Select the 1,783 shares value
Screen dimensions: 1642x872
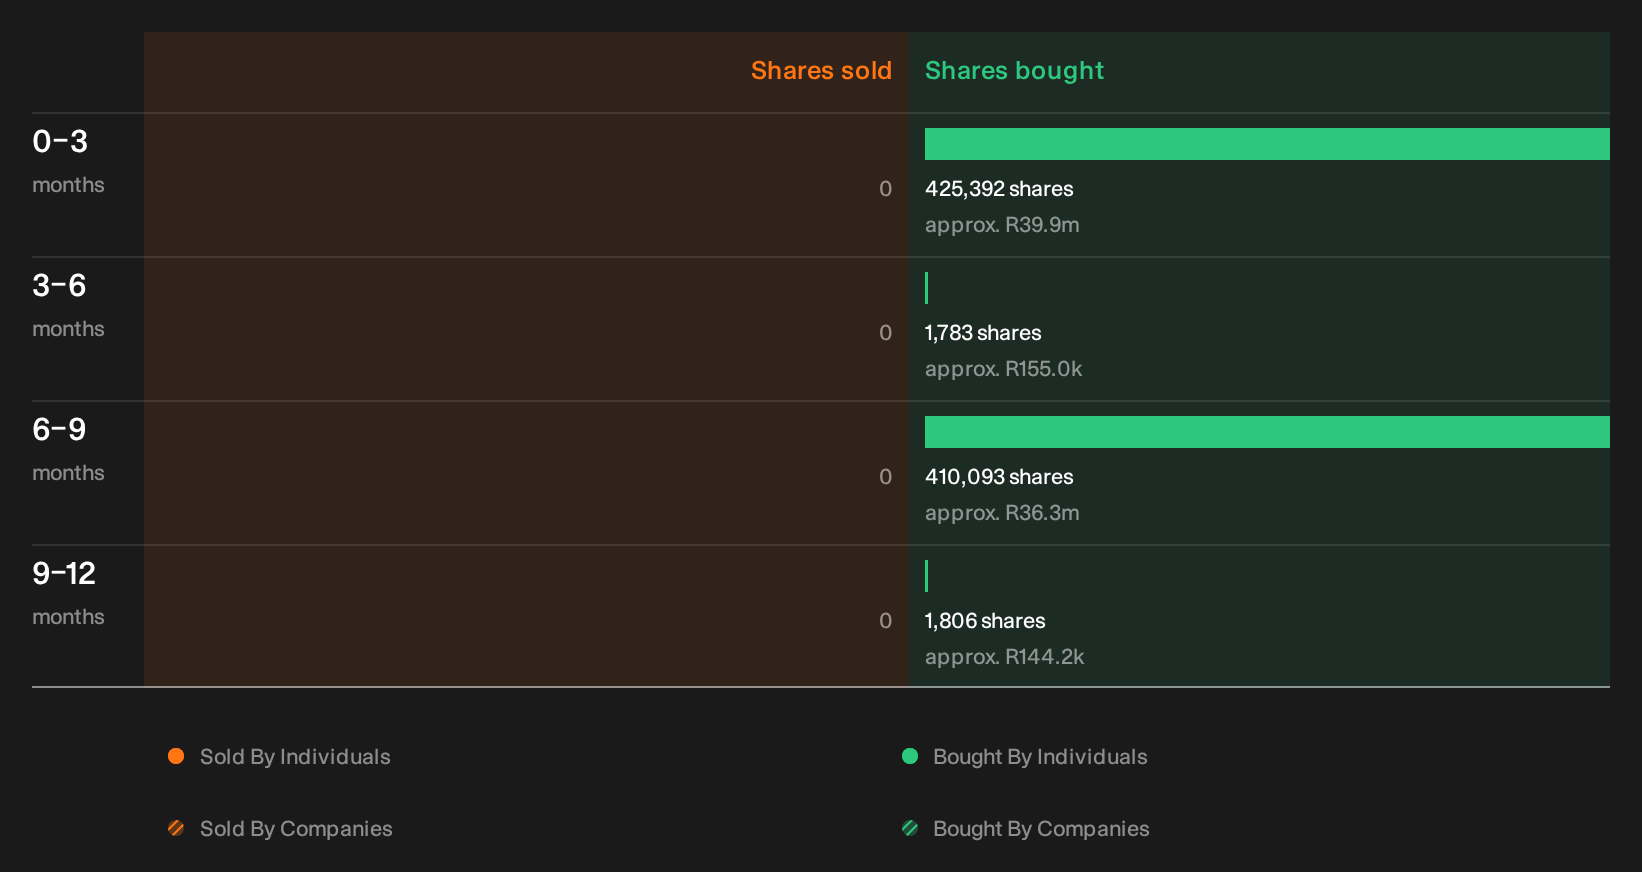(x=983, y=333)
